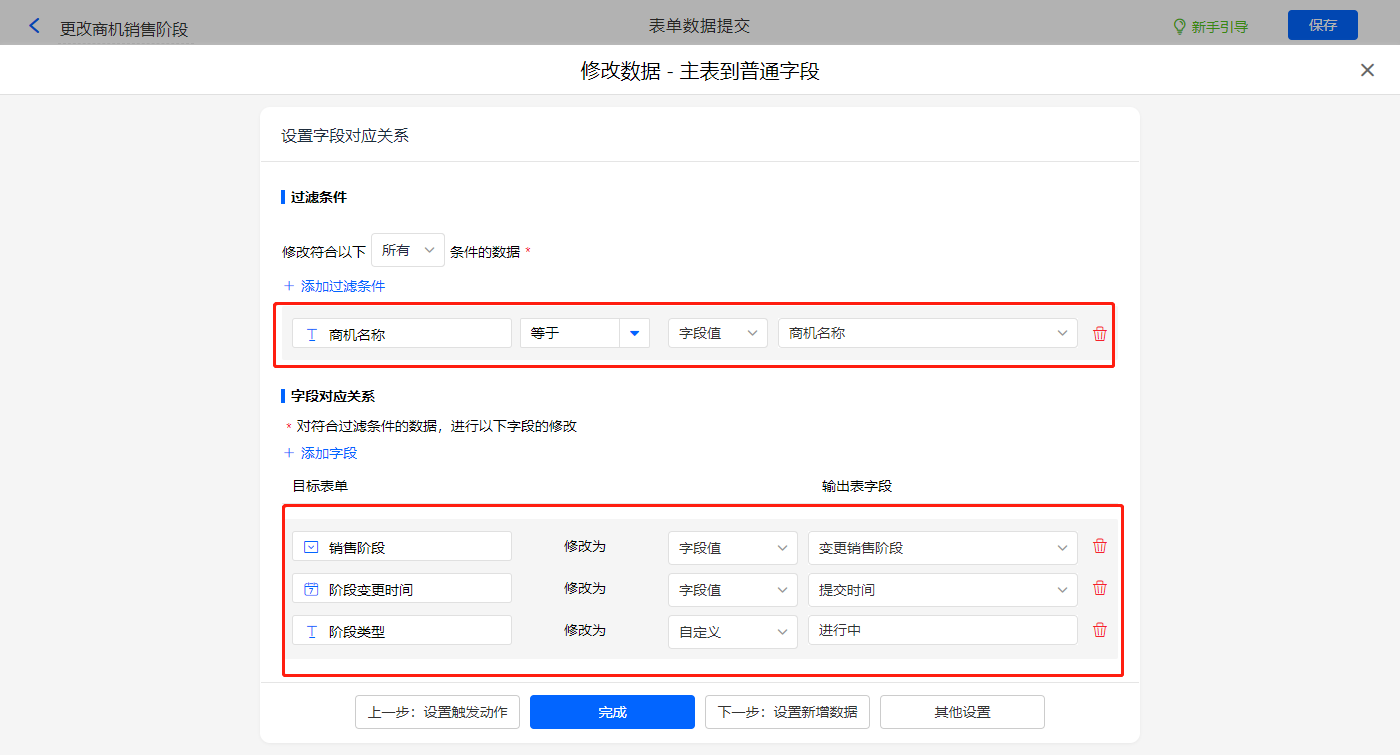Click the 新手引导 lightbulb icon
This screenshot has width=1400, height=755.
(x=1179, y=27)
